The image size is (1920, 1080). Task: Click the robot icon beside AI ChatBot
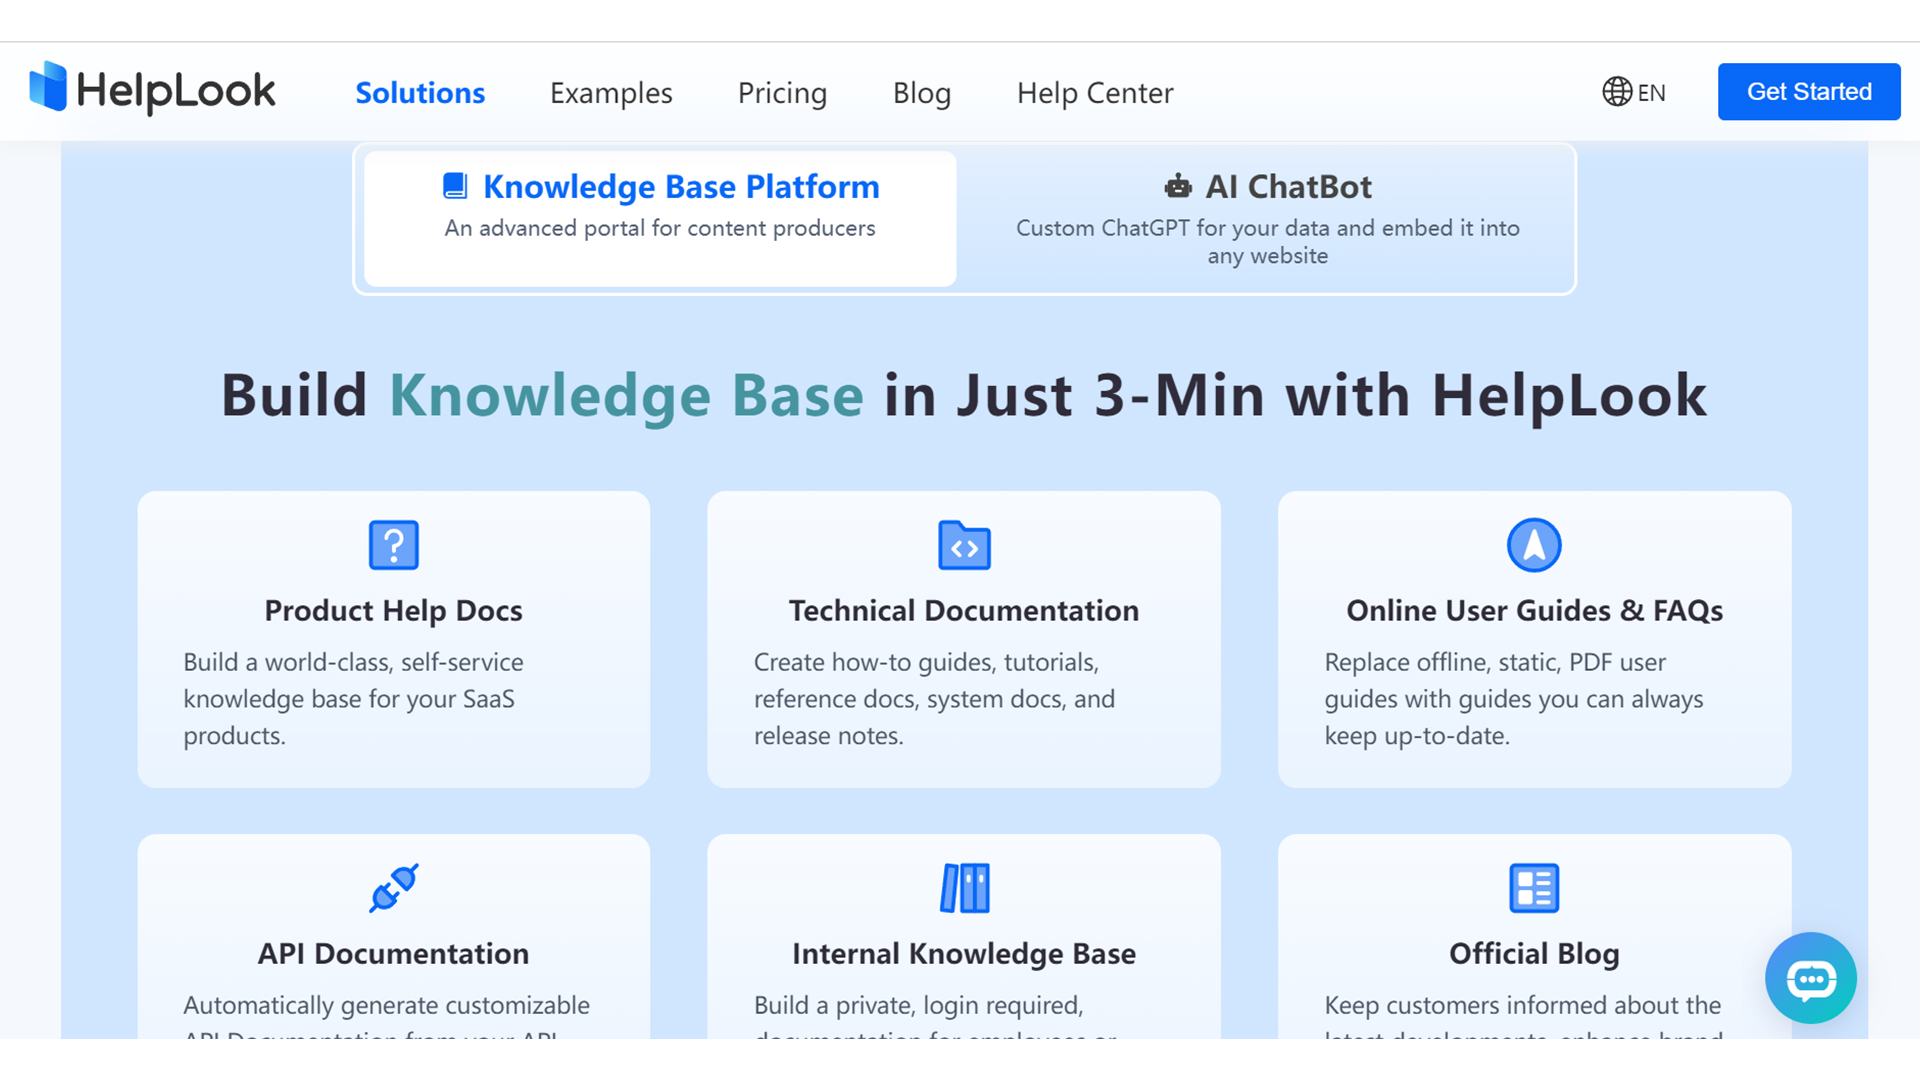tap(1178, 186)
